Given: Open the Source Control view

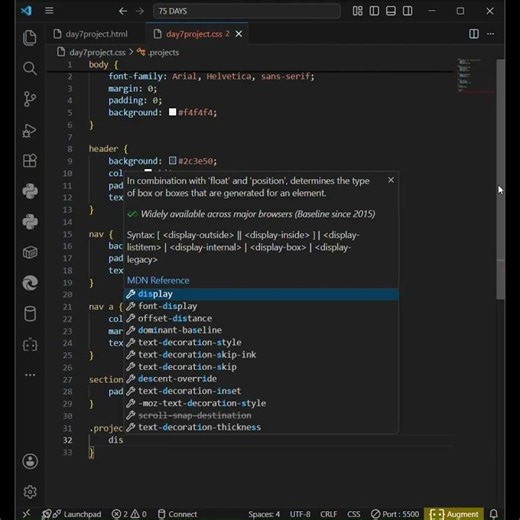Looking at the screenshot, I should 30,99.
